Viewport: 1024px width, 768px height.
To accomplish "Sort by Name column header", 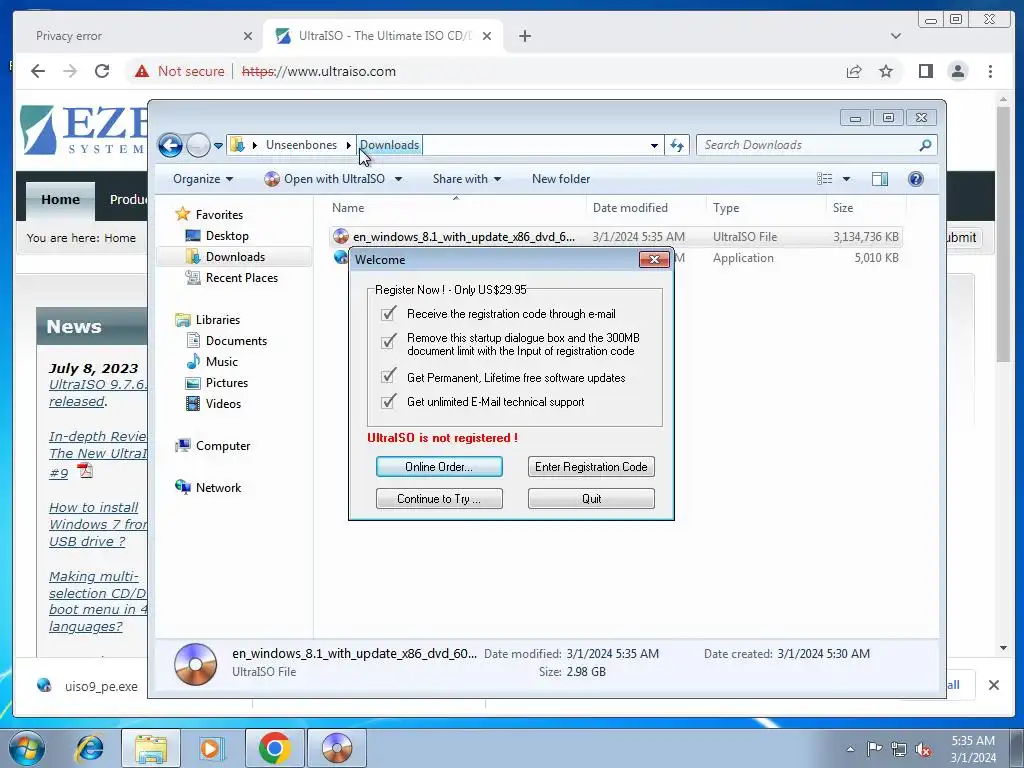I will 456,208.
